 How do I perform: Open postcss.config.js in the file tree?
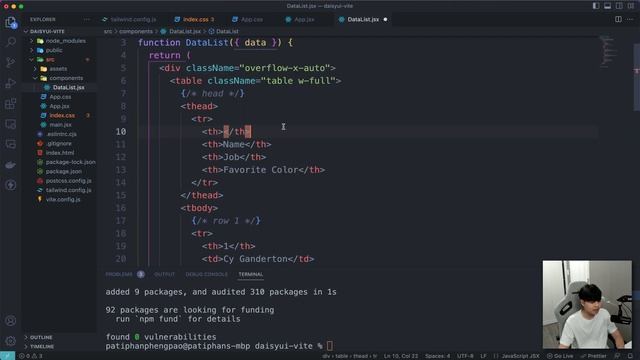(x=68, y=181)
